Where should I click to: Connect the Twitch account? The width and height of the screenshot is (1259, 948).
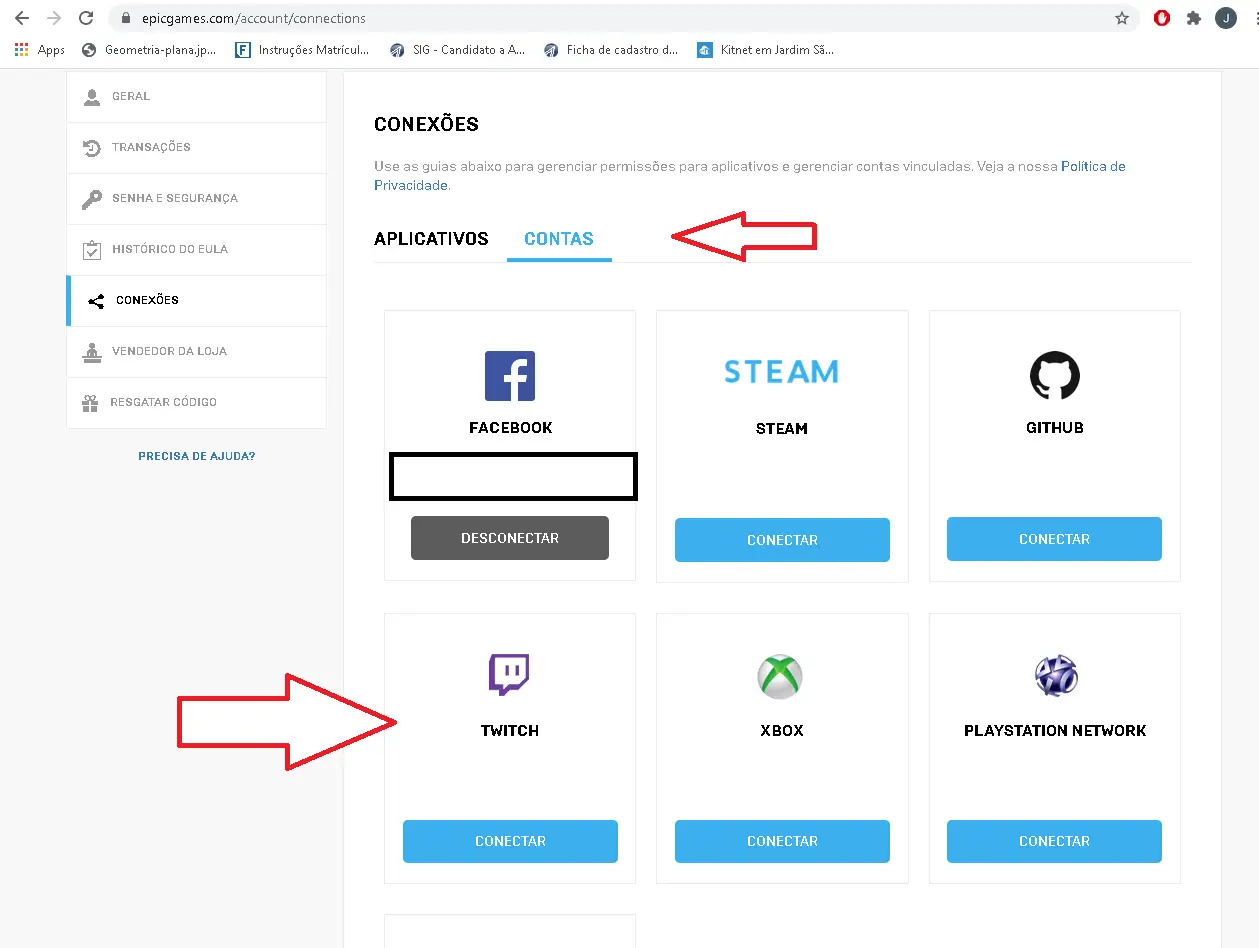510,841
